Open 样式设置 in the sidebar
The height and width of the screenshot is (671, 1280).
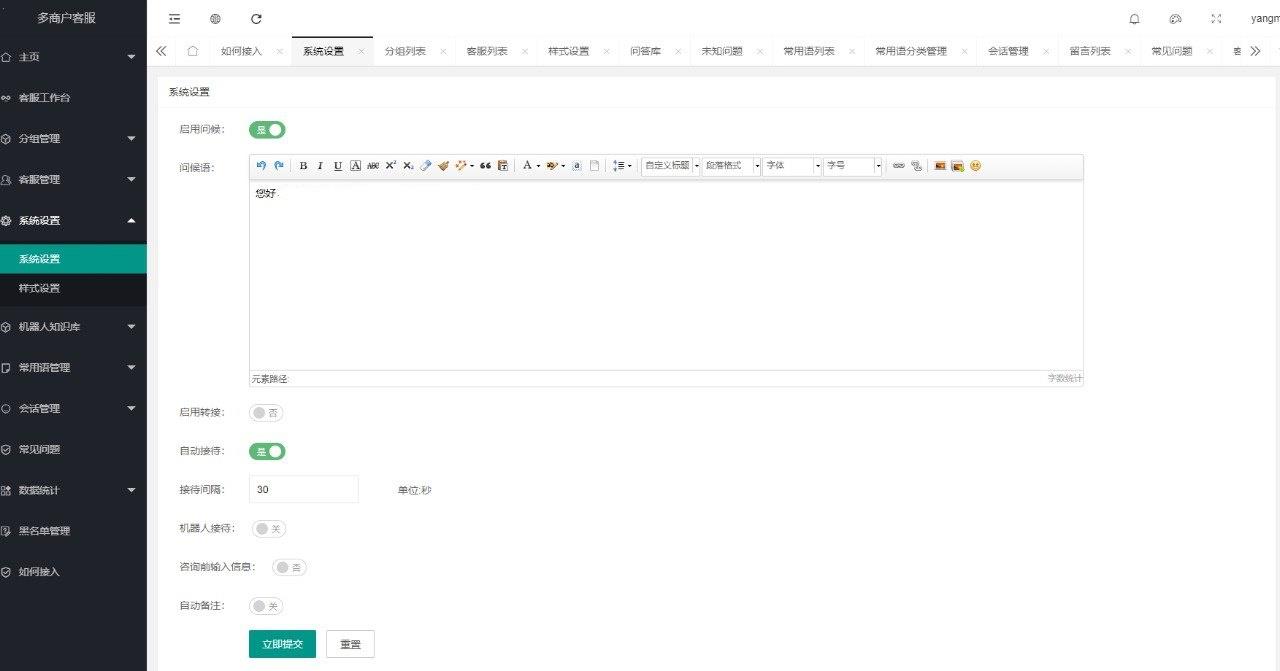tap(40, 288)
